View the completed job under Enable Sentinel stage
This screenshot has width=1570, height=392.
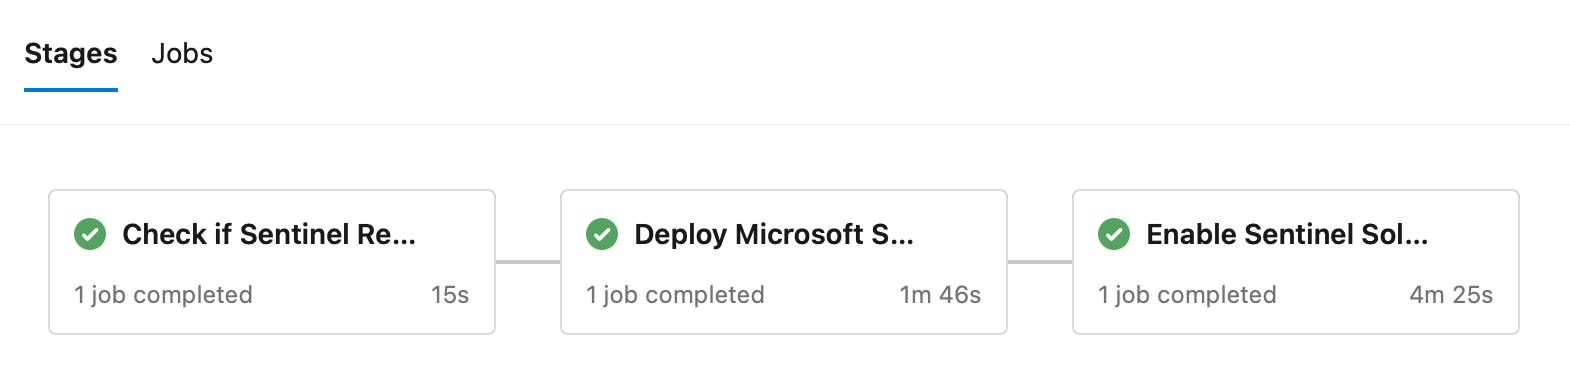[x=1187, y=295]
